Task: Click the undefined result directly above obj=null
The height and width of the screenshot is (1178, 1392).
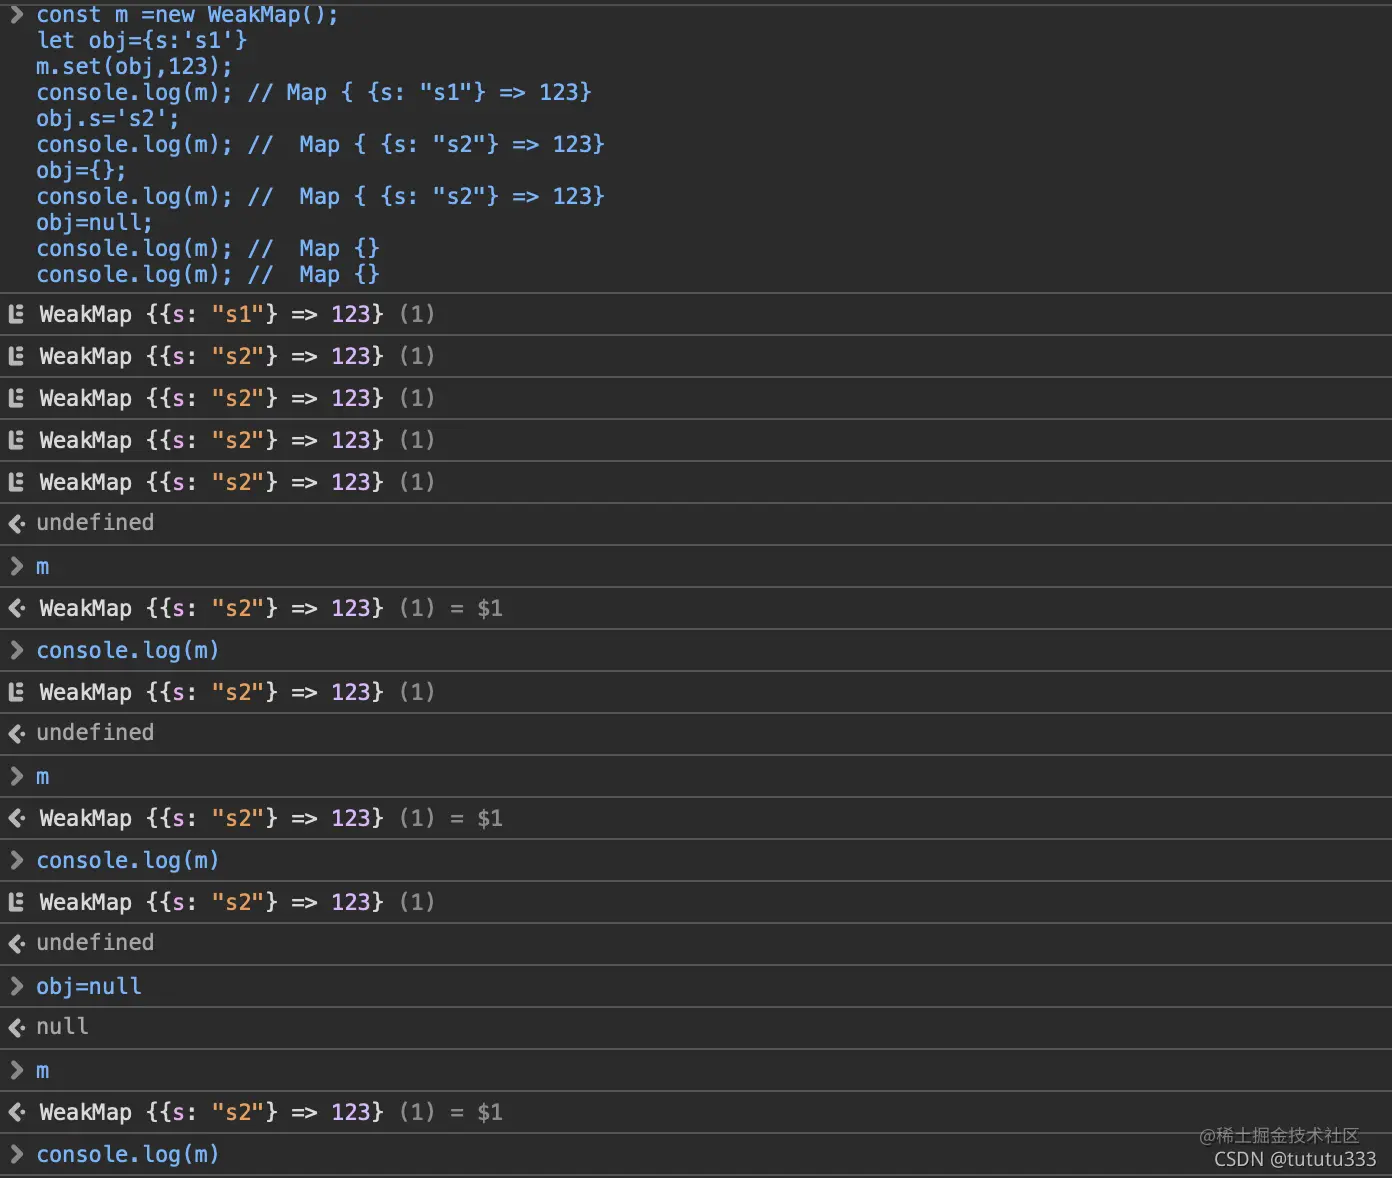Action: coord(95,943)
